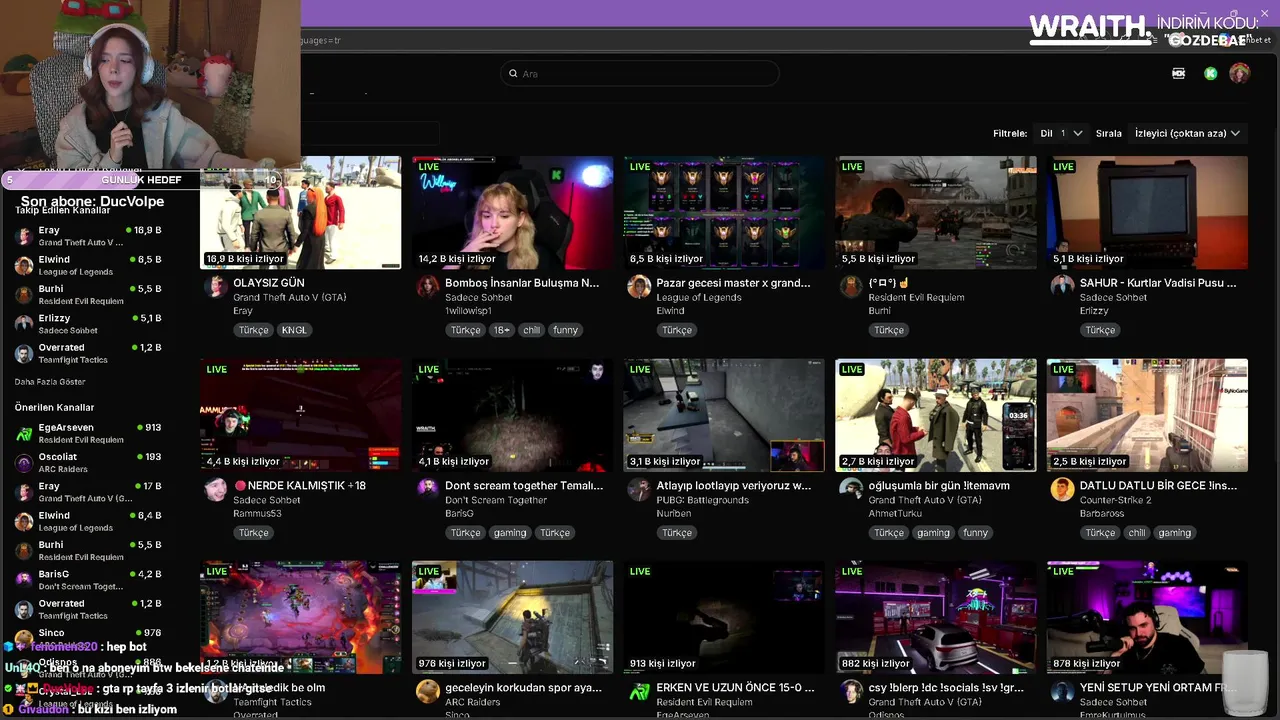1280x720 pixels.
Task: Open Erlizzy stream thumbnail with 5,1 B viewers
Action: pyautogui.click(x=1147, y=212)
